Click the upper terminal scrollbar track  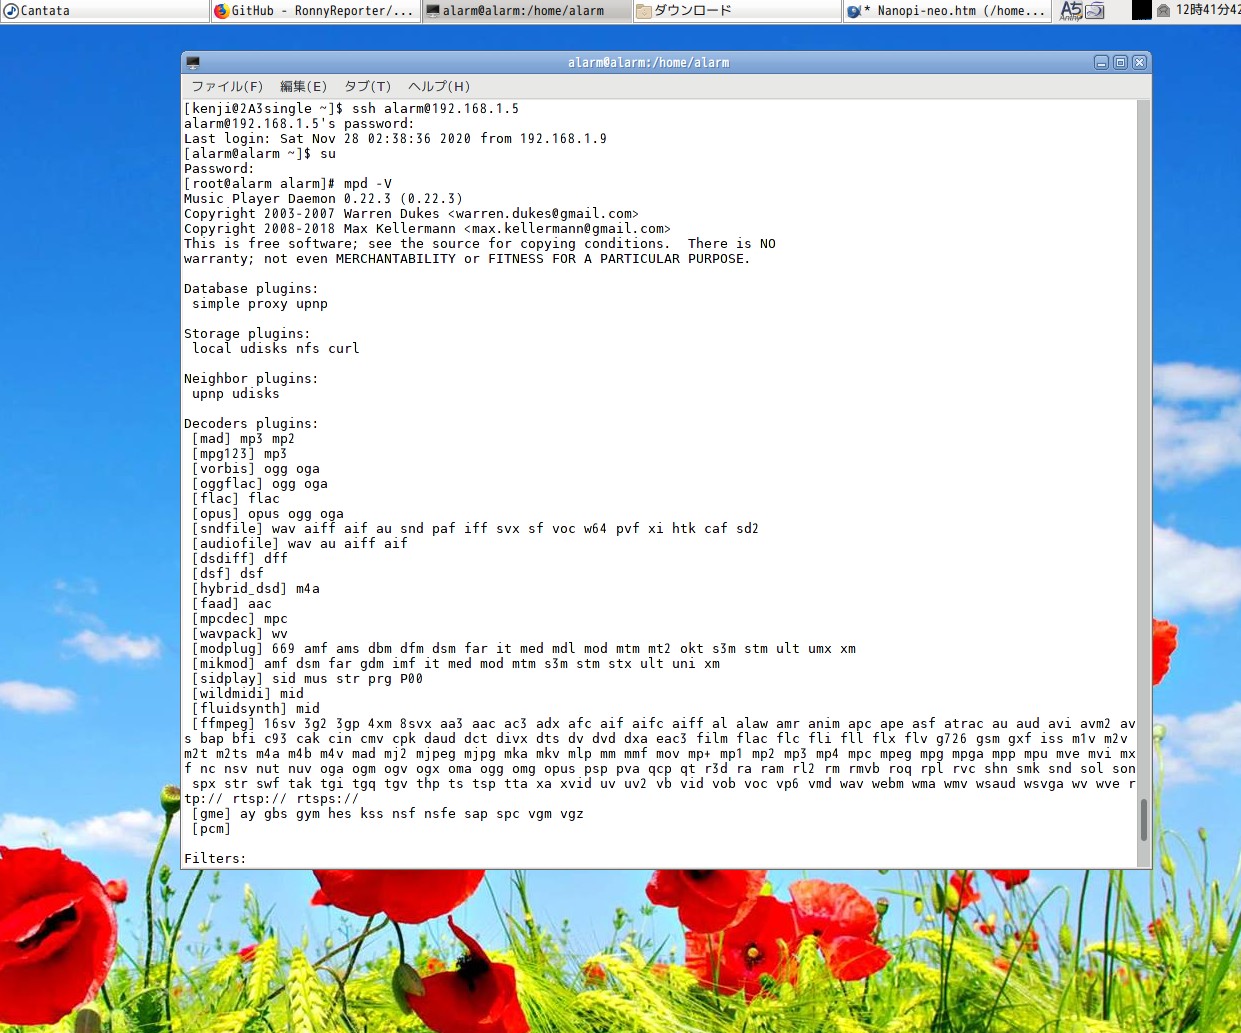(1144, 400)
